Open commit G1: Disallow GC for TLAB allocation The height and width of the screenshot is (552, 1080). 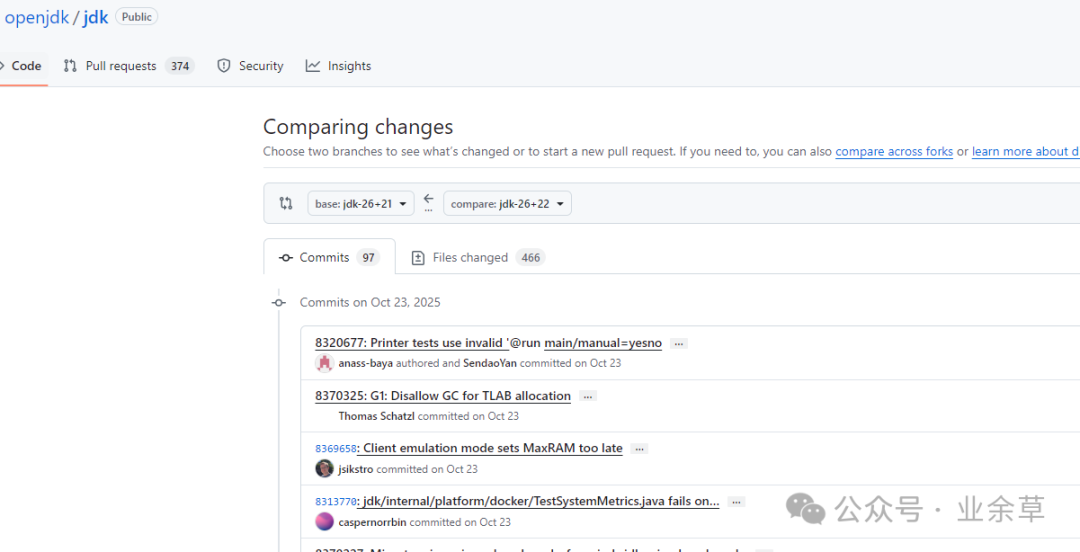(x=442, y=396)
